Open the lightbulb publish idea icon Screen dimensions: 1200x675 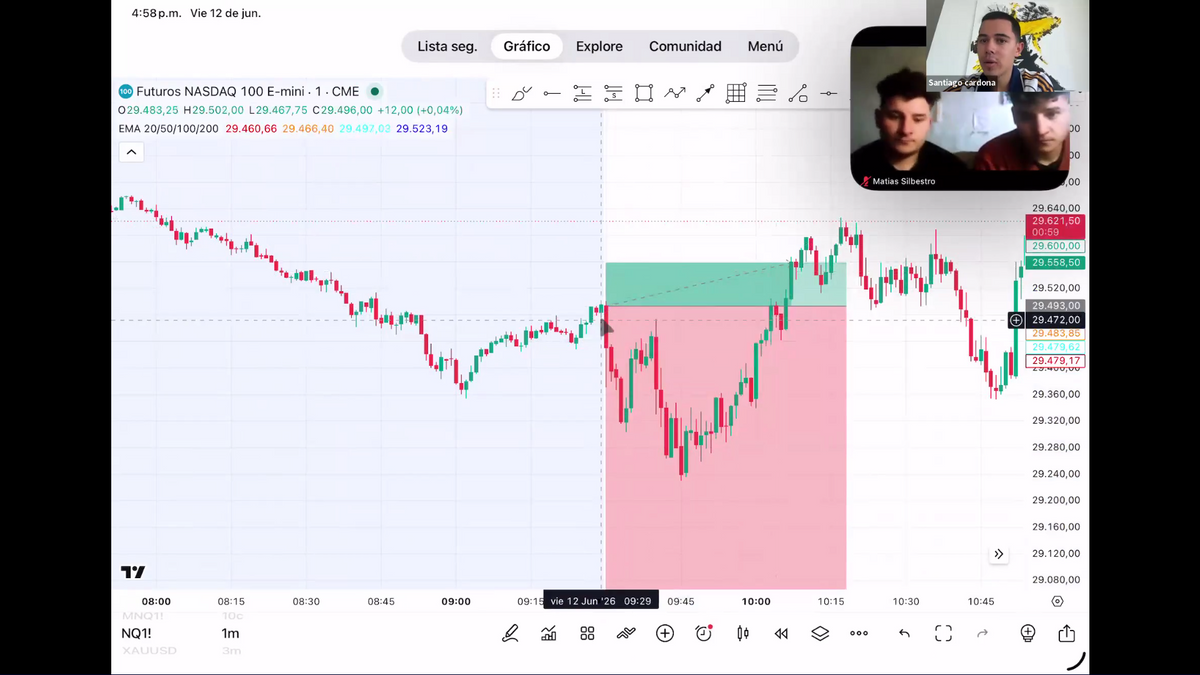(1028, 633)
